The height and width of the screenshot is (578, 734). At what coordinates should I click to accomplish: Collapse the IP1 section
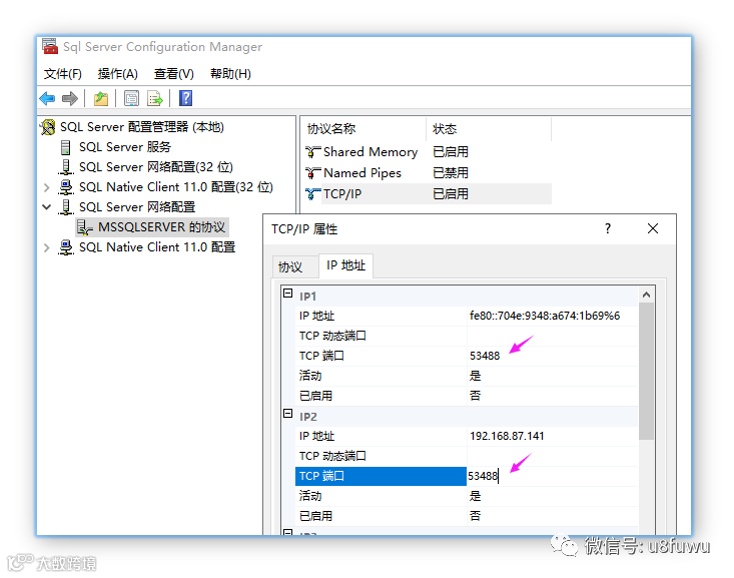click(288, 294)
